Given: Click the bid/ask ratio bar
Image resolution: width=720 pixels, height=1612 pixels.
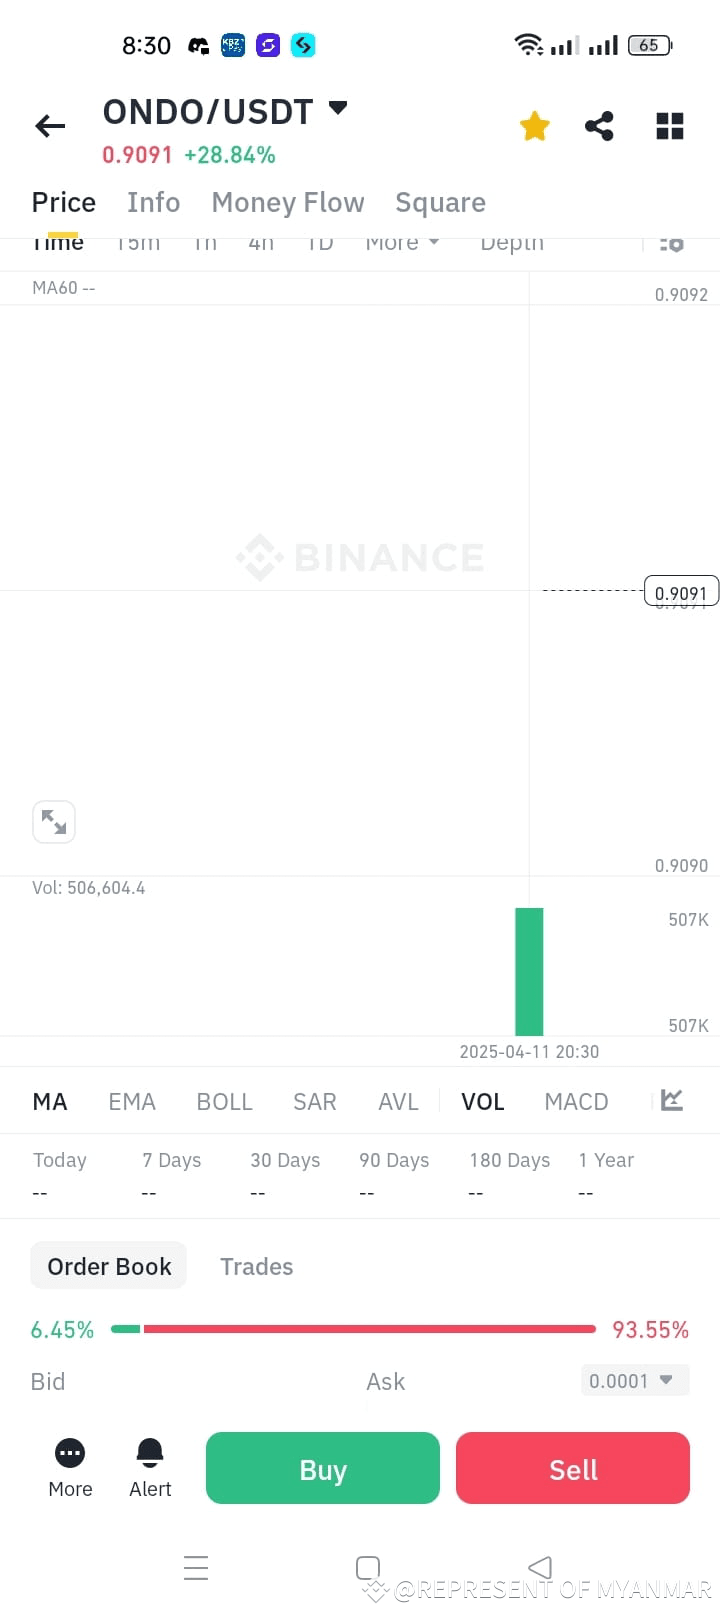Looking at the screenshot, I should click(x=354, y=1329).
